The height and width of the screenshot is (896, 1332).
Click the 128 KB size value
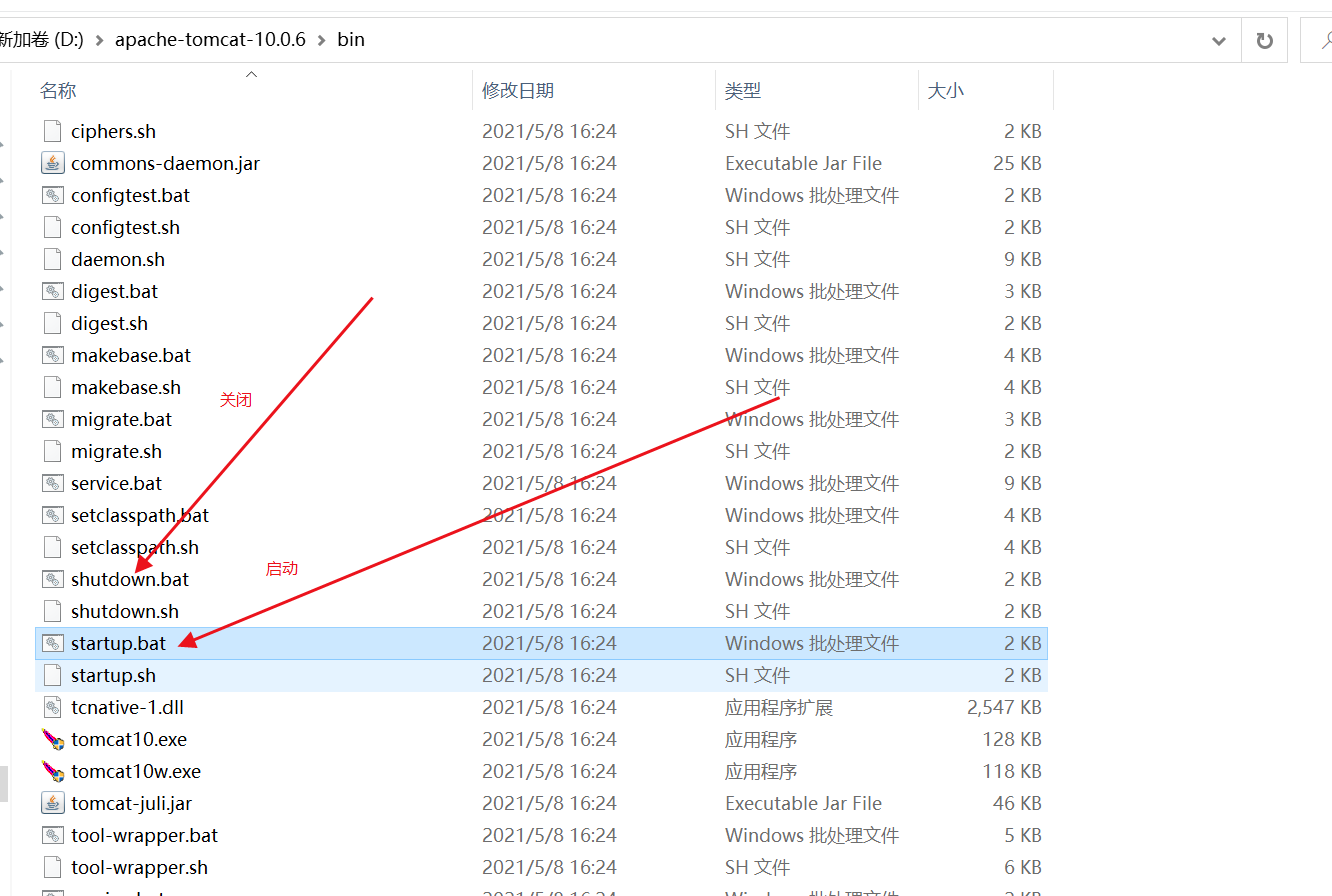click(1012, 739)
